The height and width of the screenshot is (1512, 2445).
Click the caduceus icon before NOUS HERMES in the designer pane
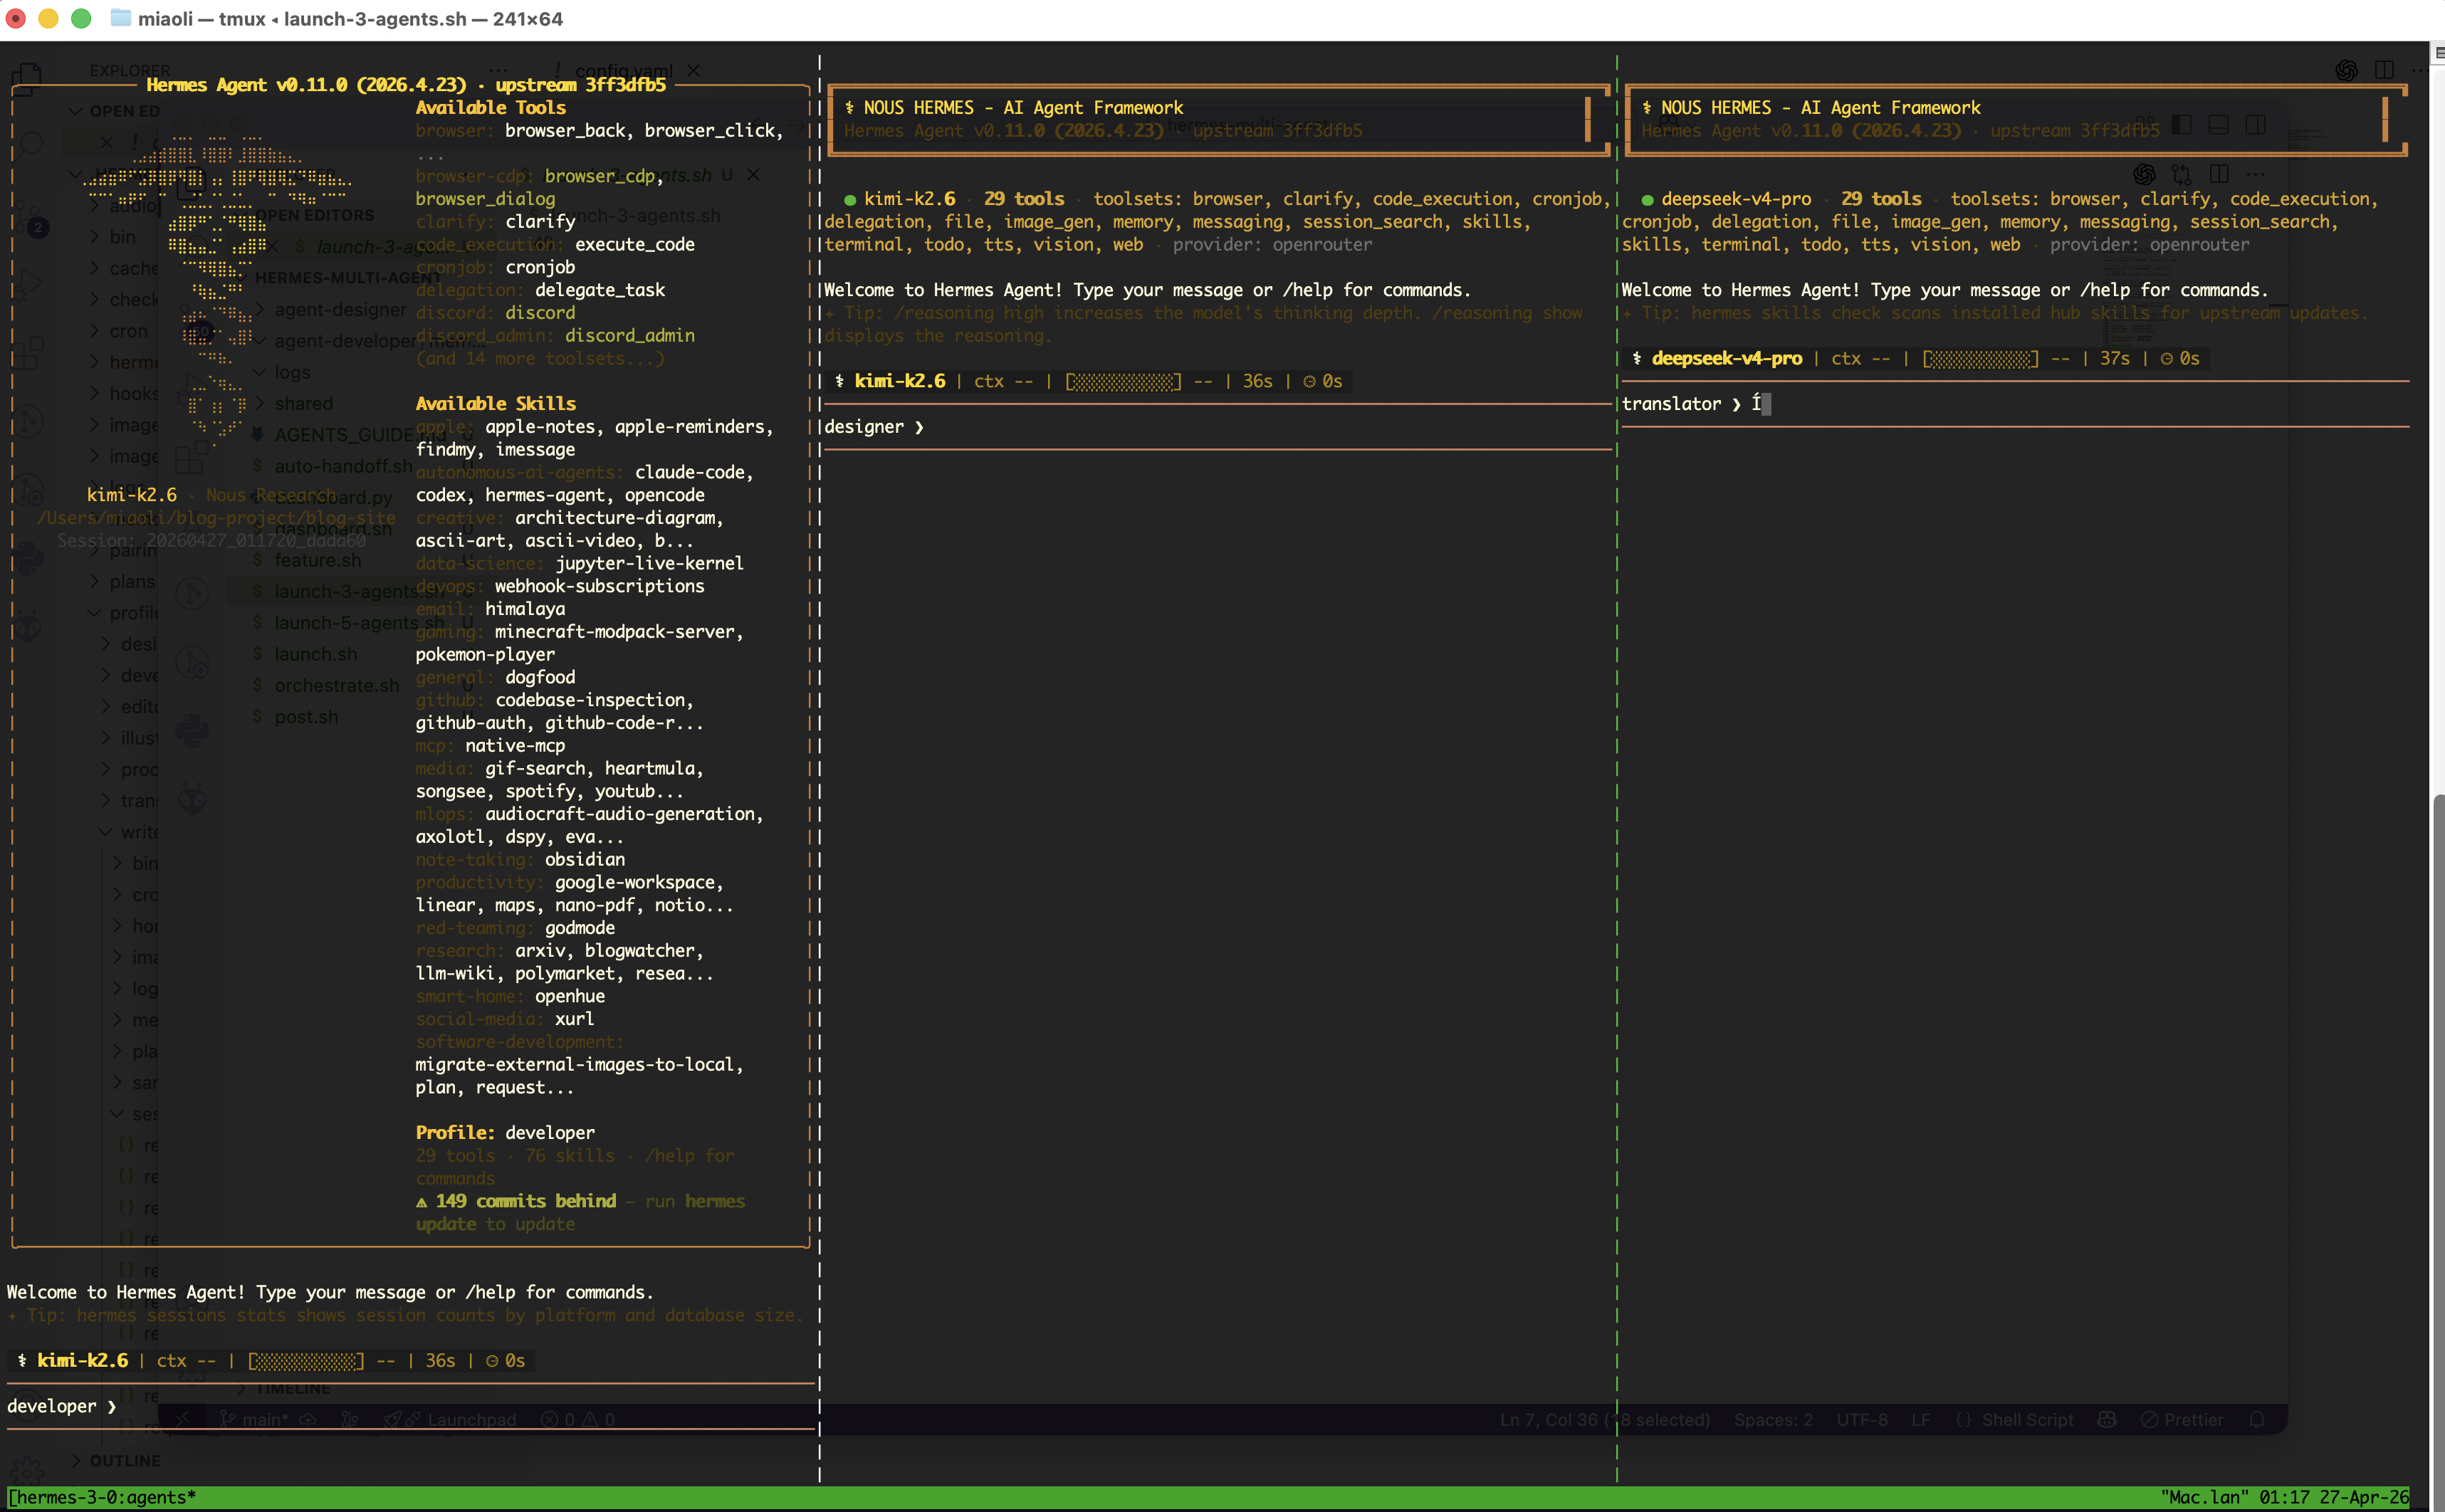pos(849,108)
